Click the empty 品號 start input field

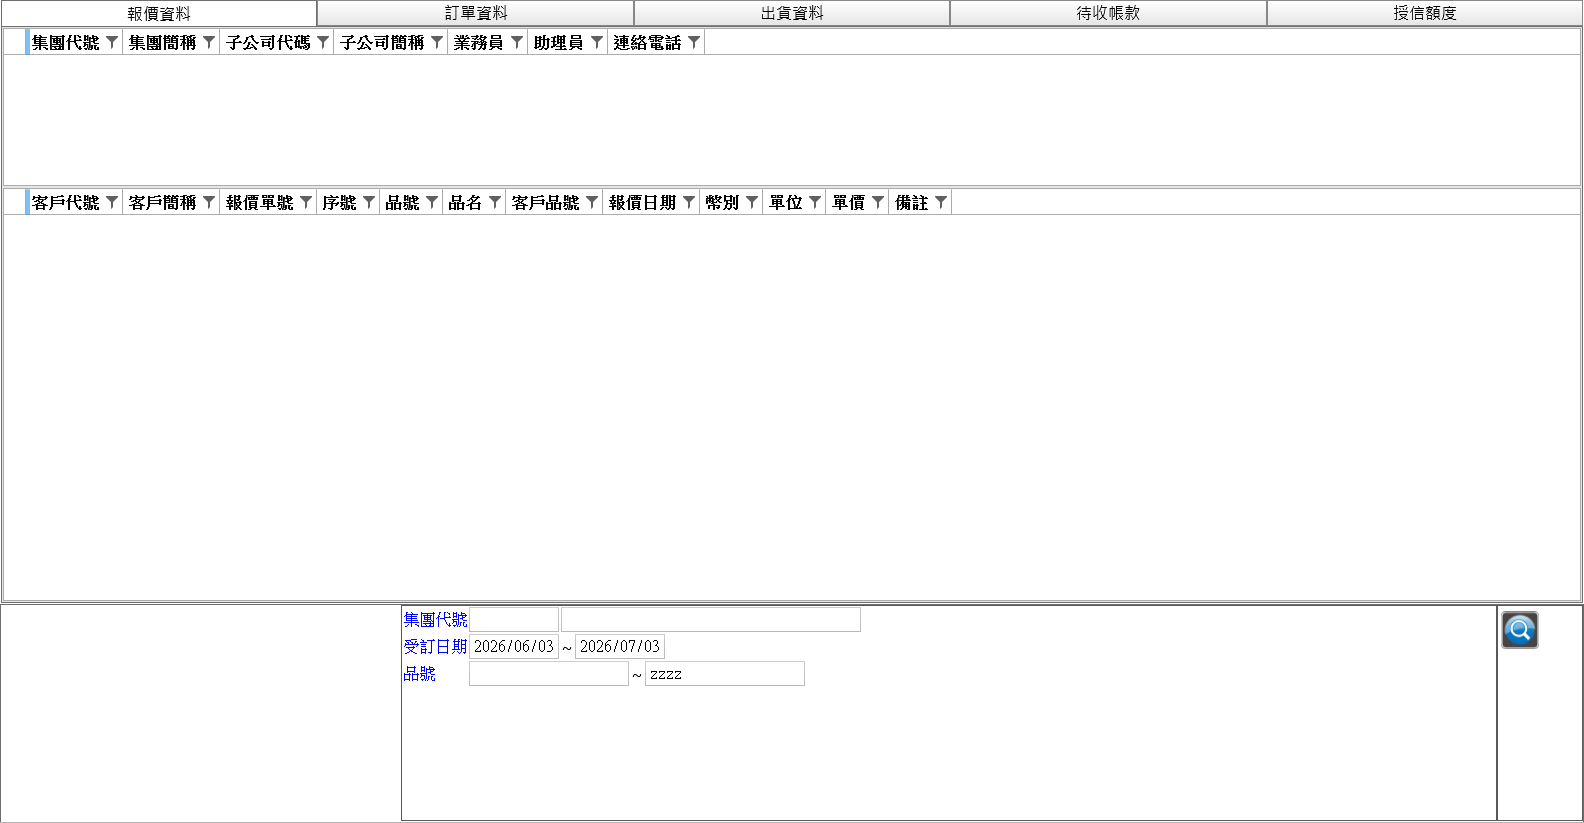pos(549,674)
